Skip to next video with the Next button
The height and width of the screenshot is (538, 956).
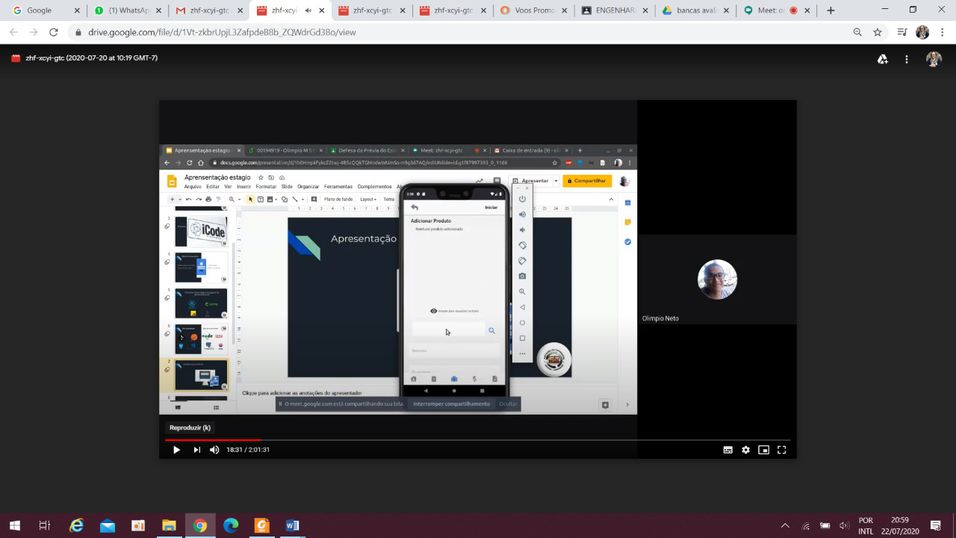tap(196, 450)
